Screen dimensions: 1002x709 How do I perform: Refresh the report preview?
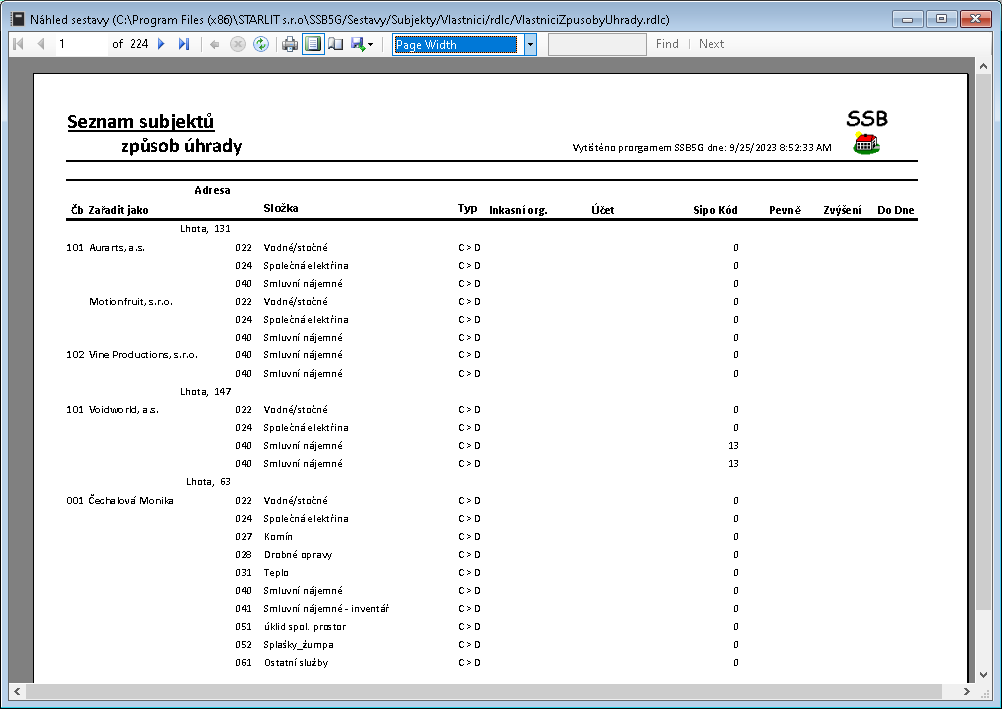[260, 44]
